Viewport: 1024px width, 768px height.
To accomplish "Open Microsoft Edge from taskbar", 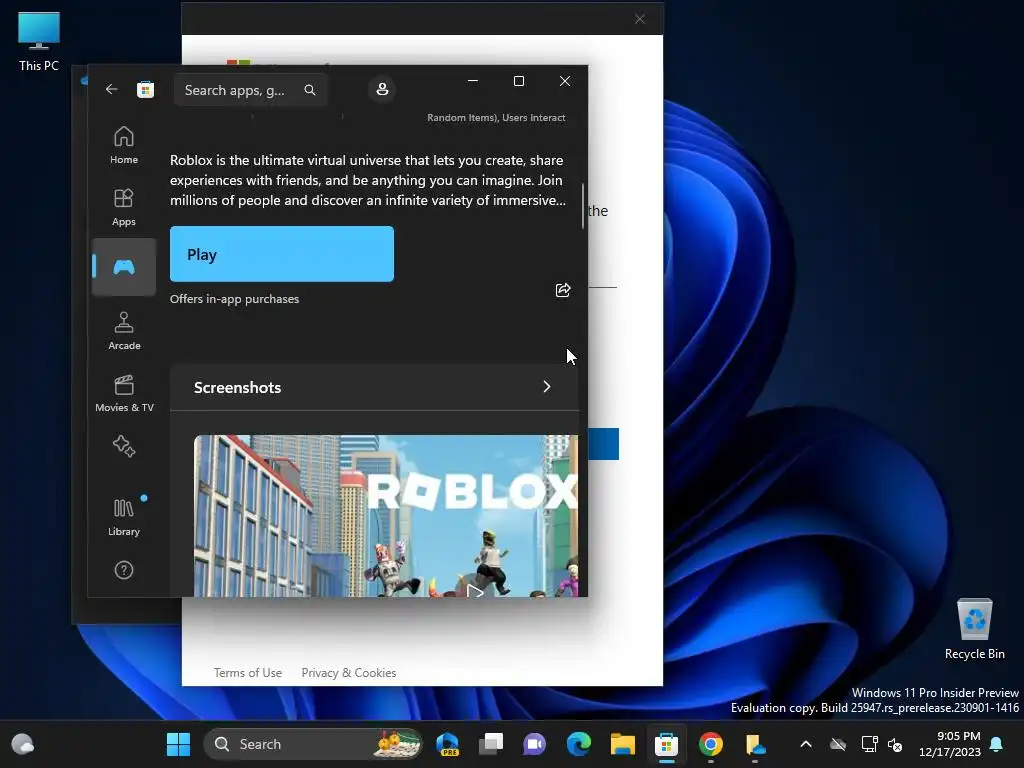I will 579,744.
